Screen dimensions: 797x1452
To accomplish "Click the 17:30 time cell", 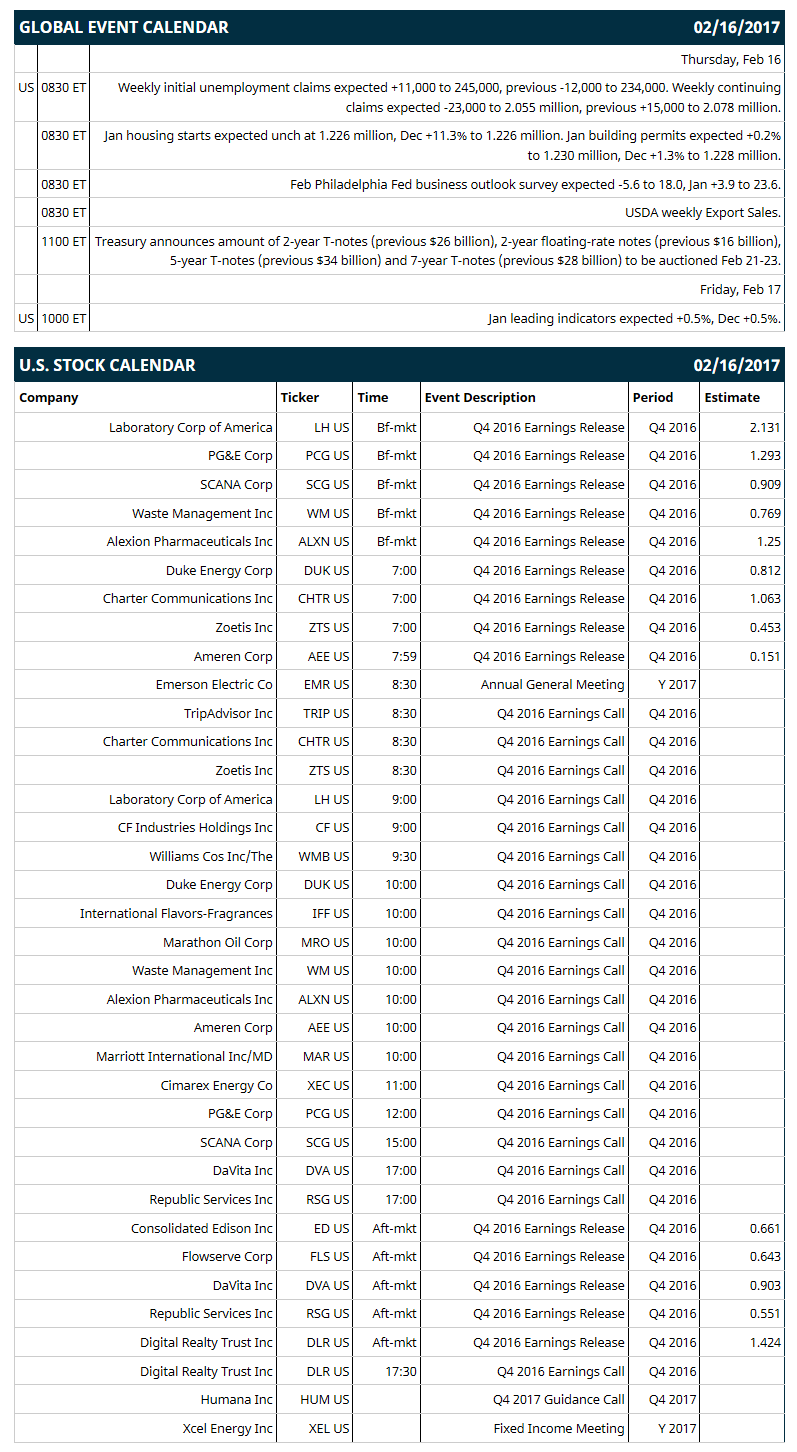I will (x=400, y=1371).
